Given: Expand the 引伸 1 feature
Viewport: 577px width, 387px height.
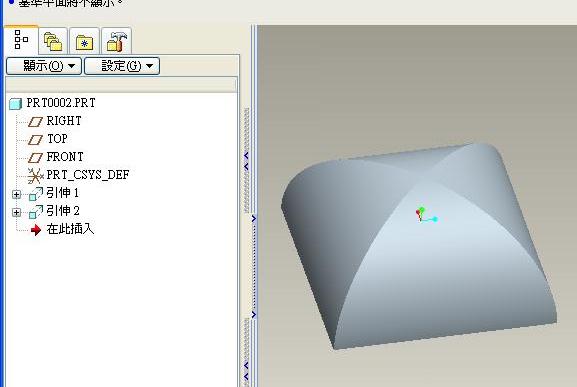Looking at the screenshot, I should pyautogui.click(x=16, y=194).
